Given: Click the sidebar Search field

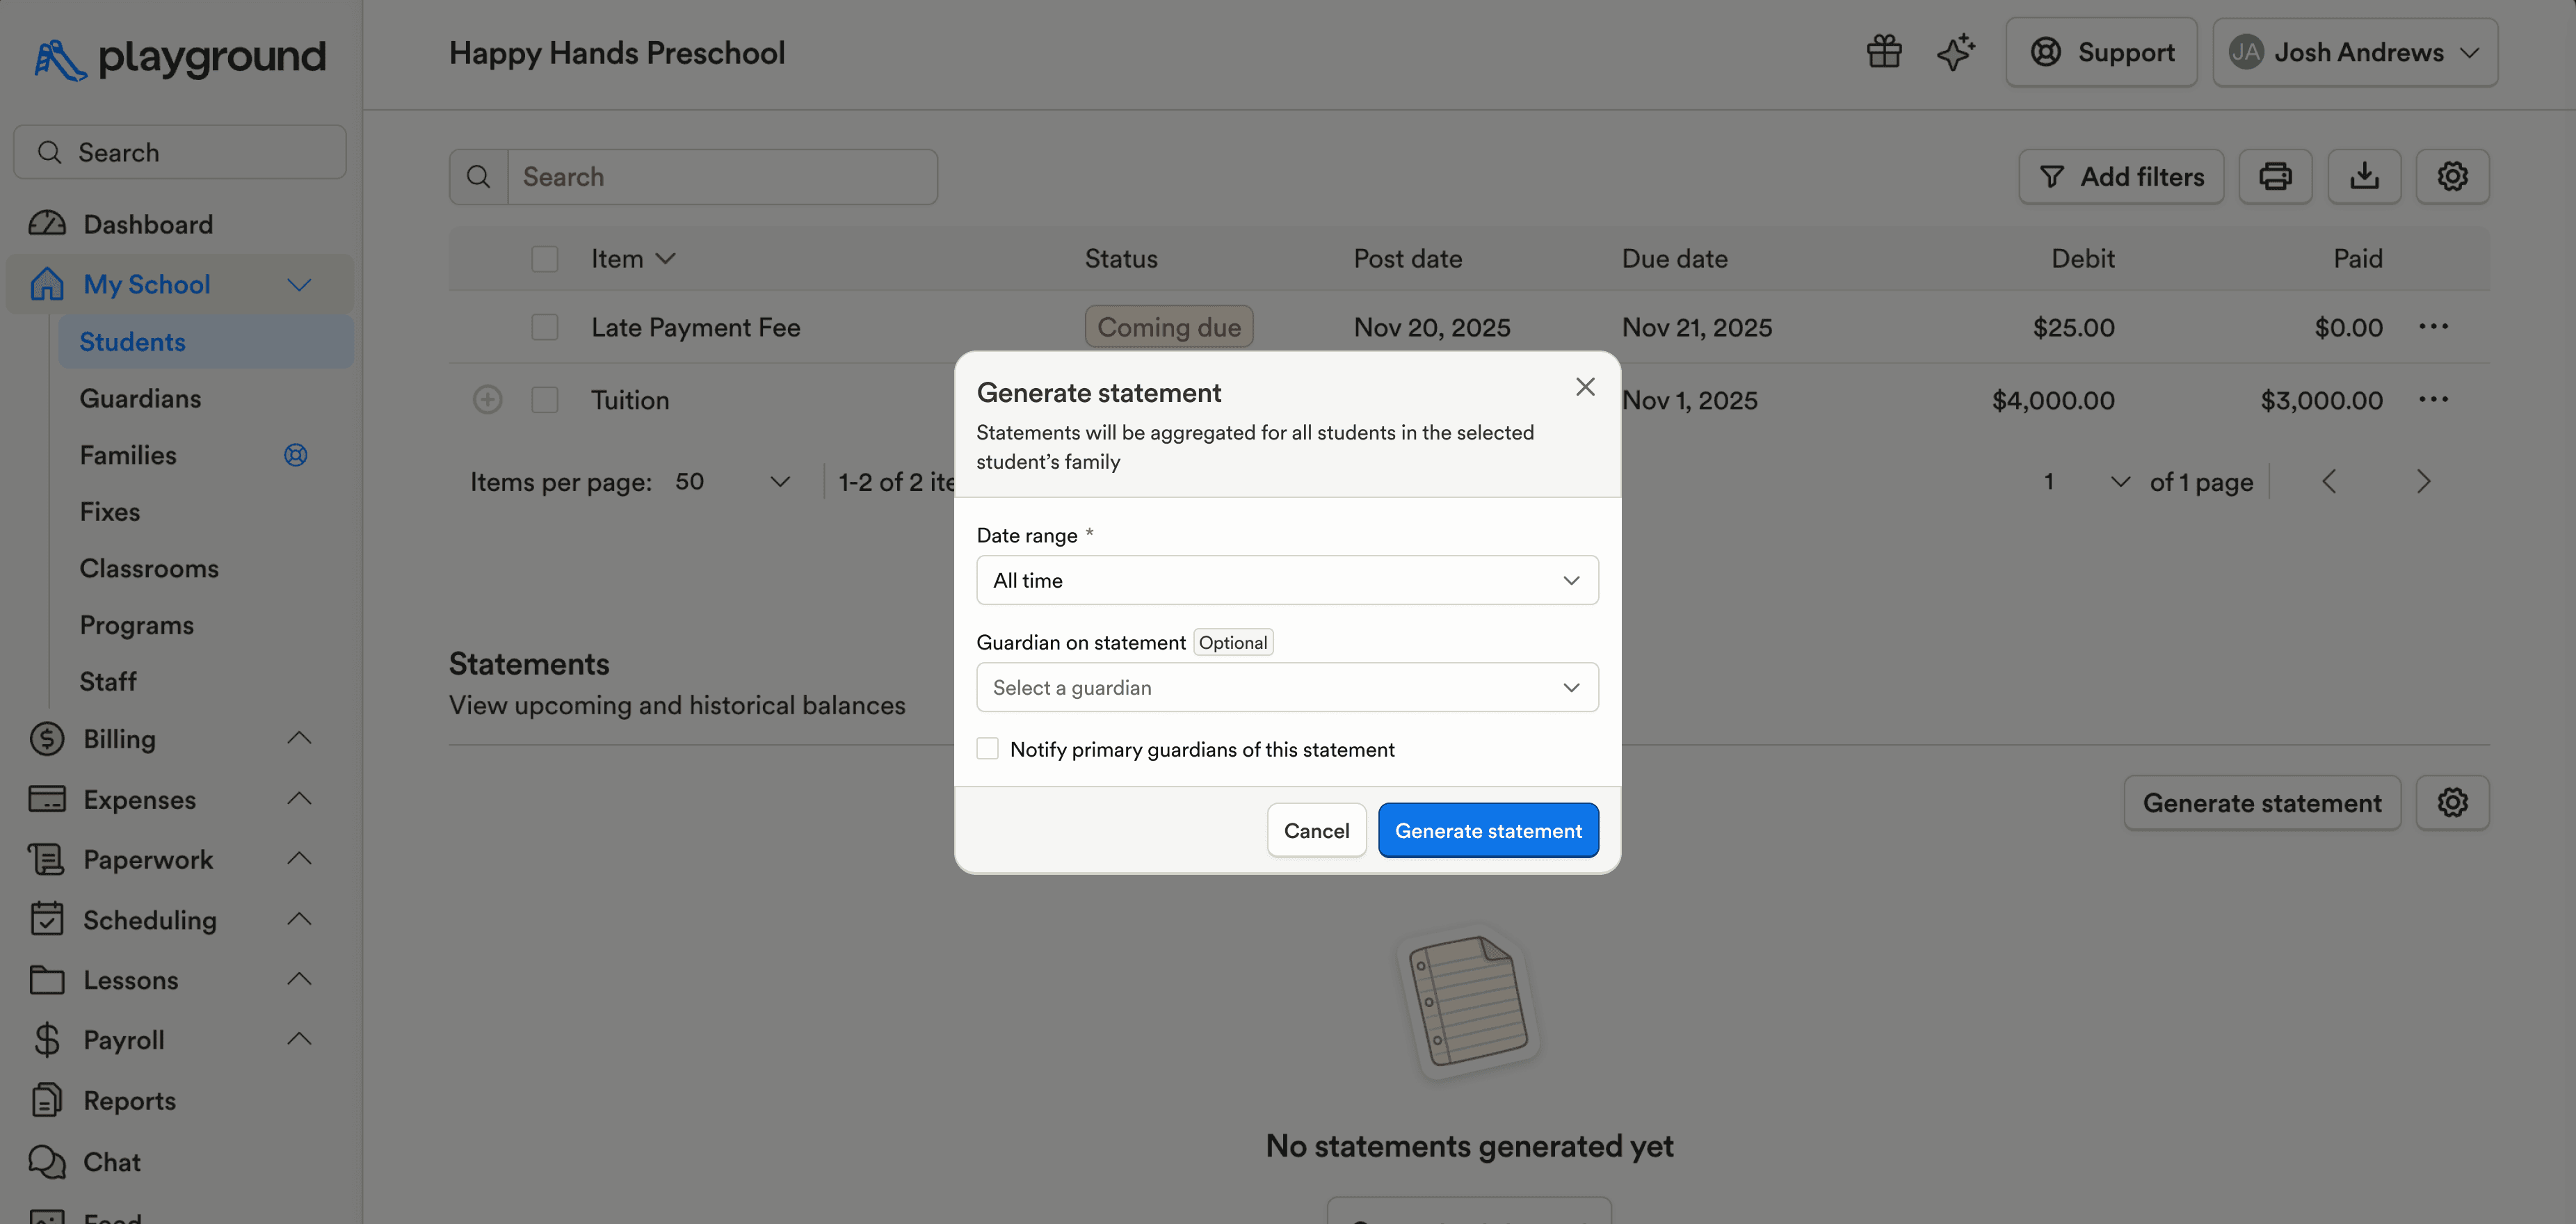Looking at the screenshot, I should [x=180, y=152].
